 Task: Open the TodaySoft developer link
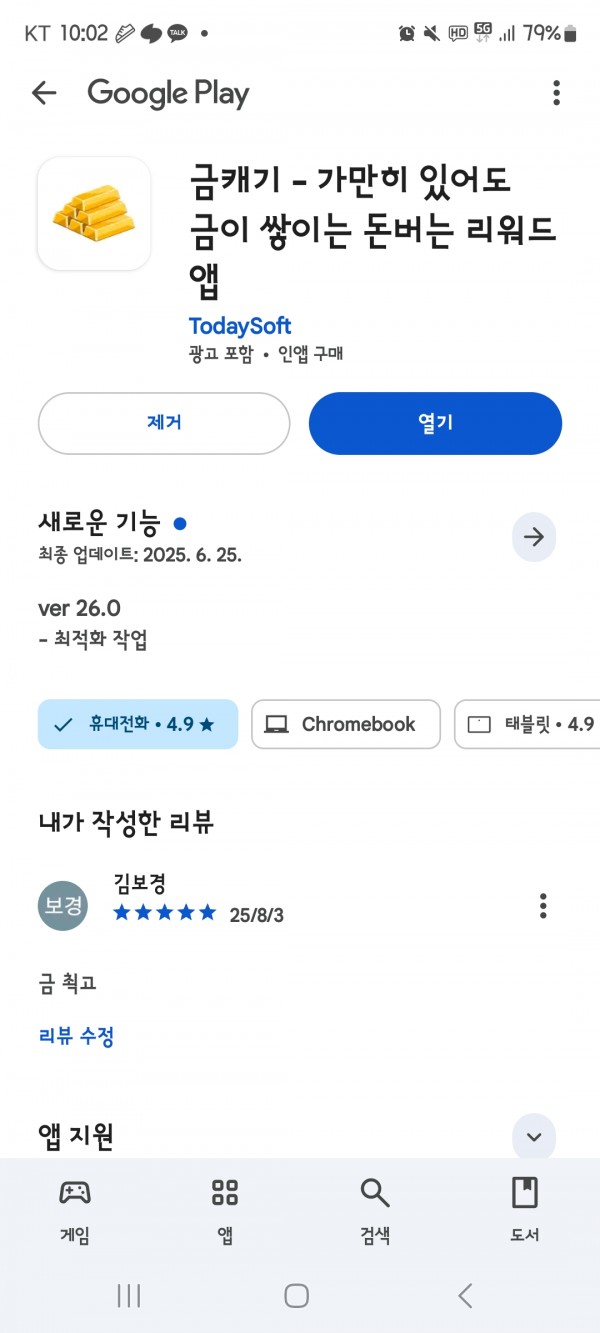[x=240, y=326]
